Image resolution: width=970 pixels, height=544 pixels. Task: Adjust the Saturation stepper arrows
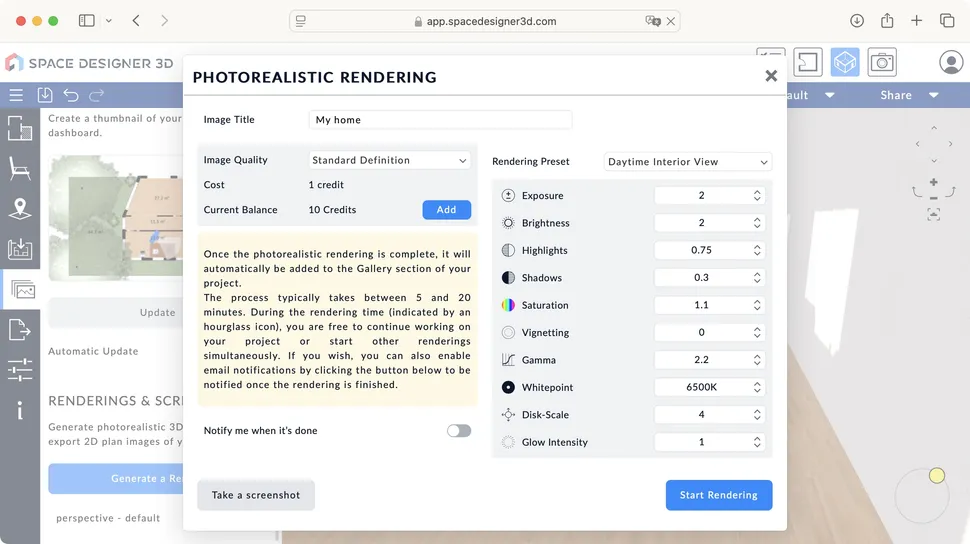[x=757, y=305]
